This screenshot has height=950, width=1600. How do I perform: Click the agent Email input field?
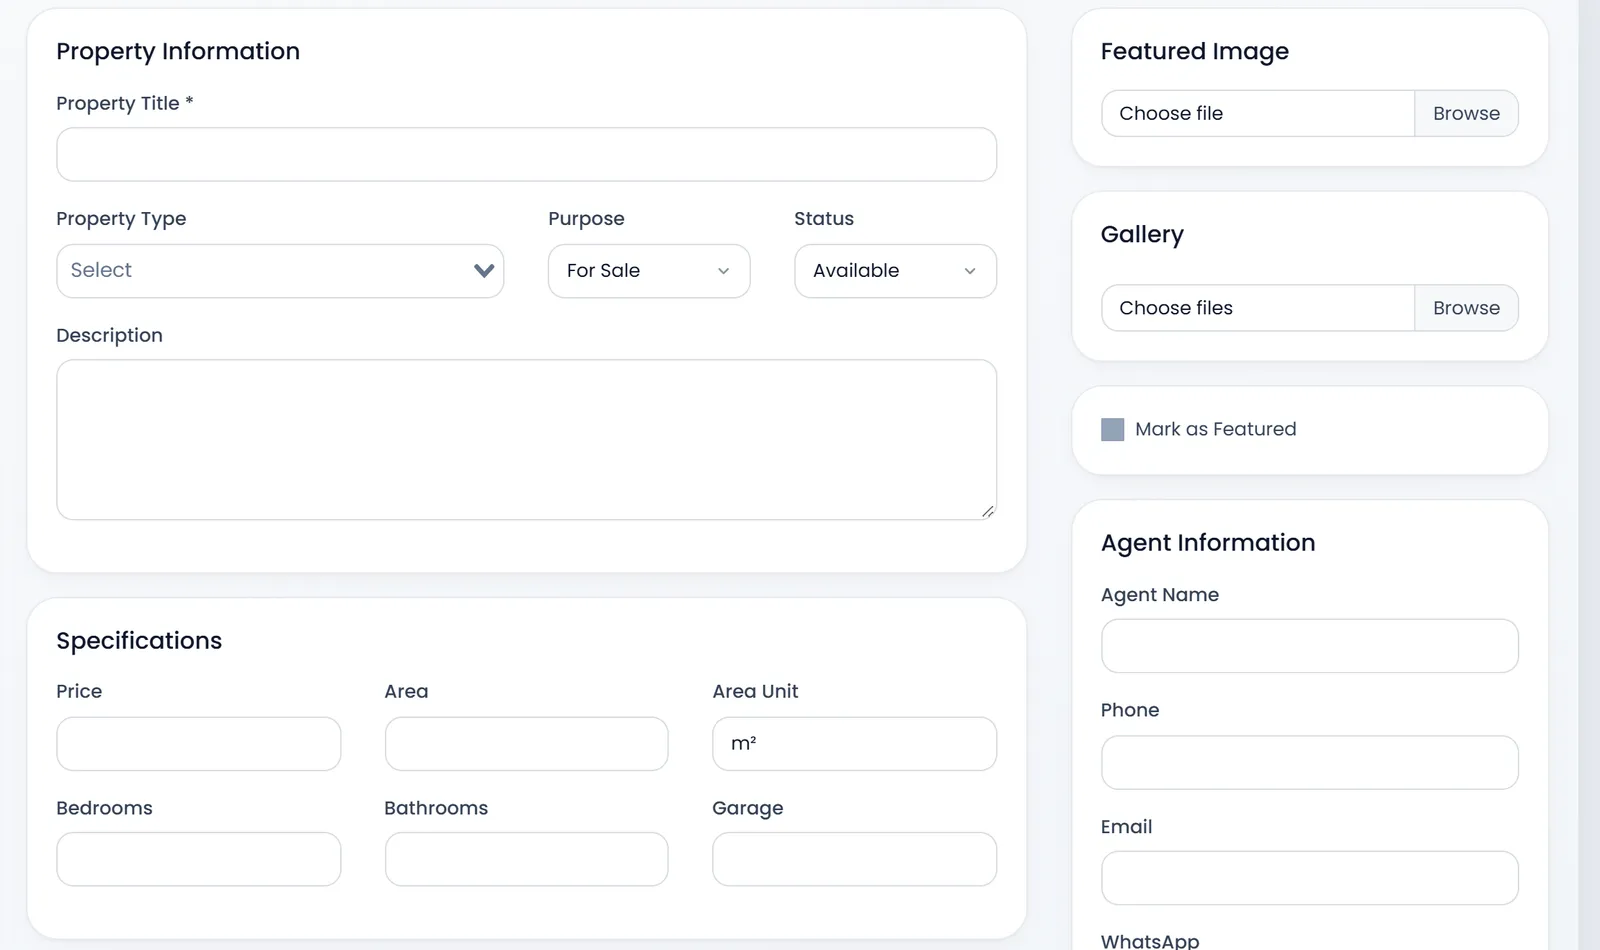[x=1310, y=878]
